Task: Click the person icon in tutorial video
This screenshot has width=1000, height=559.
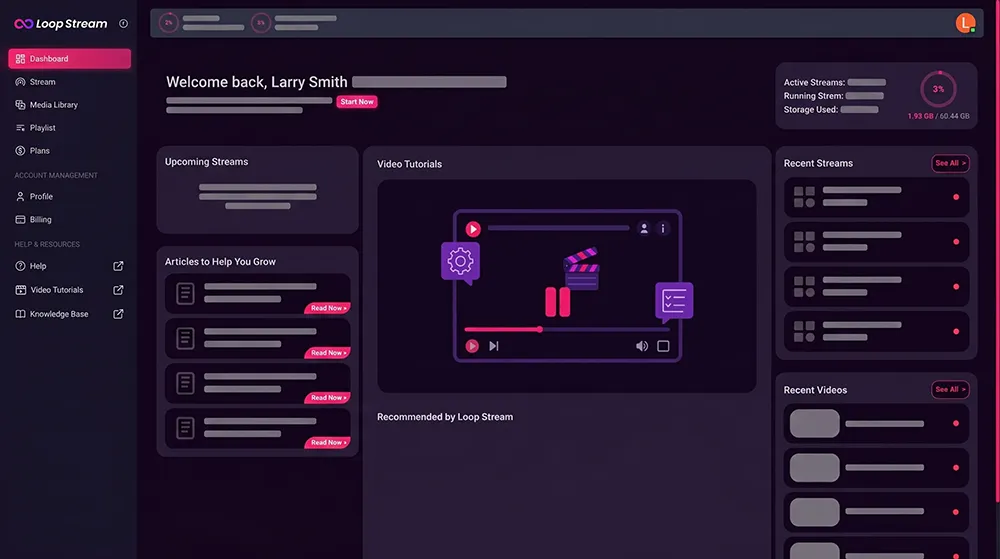Action: click(643, 228)
